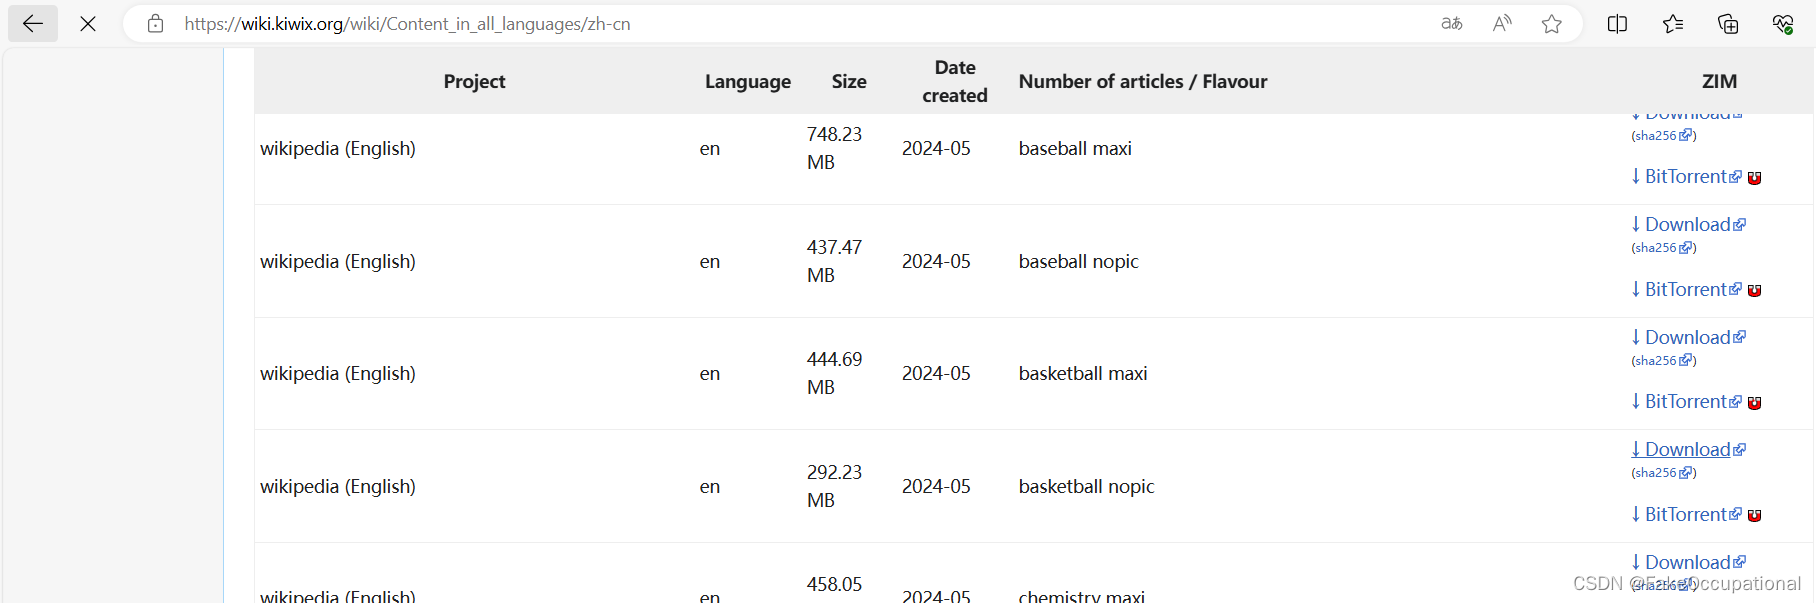This screenshot has width=1816, height=603.
Task: Click magnet icon in basketball nopic row
Action: [x=1754, y=515]
